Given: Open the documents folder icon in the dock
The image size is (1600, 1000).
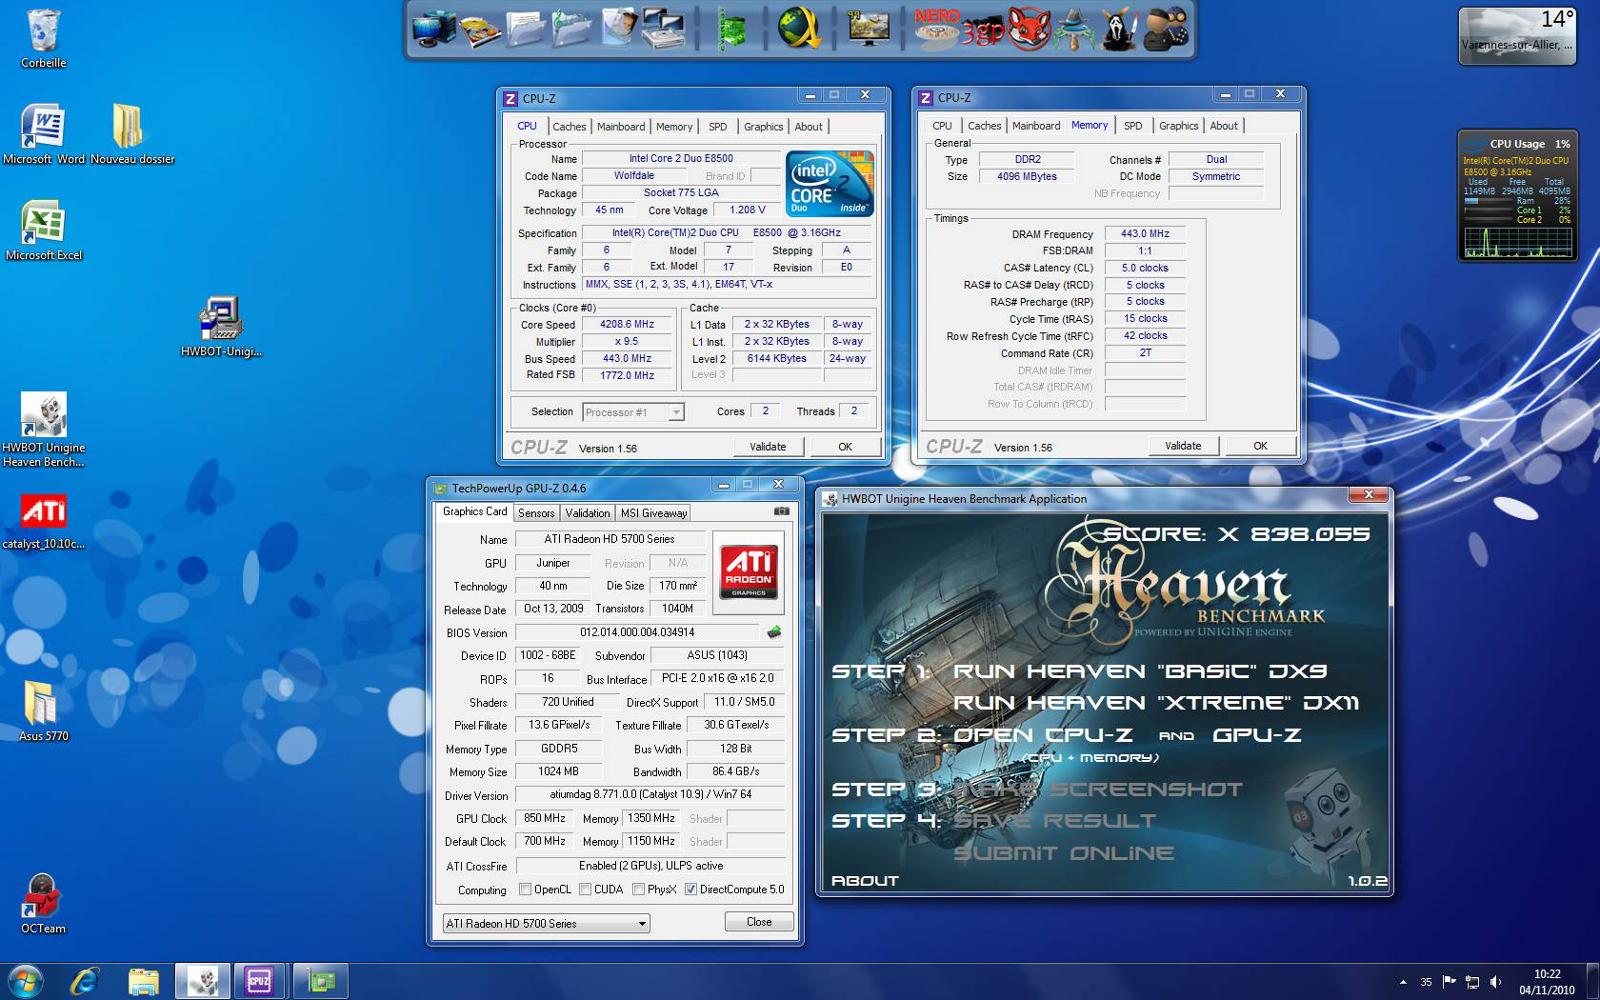Looking at the screenshot, I should coord(525,28).
